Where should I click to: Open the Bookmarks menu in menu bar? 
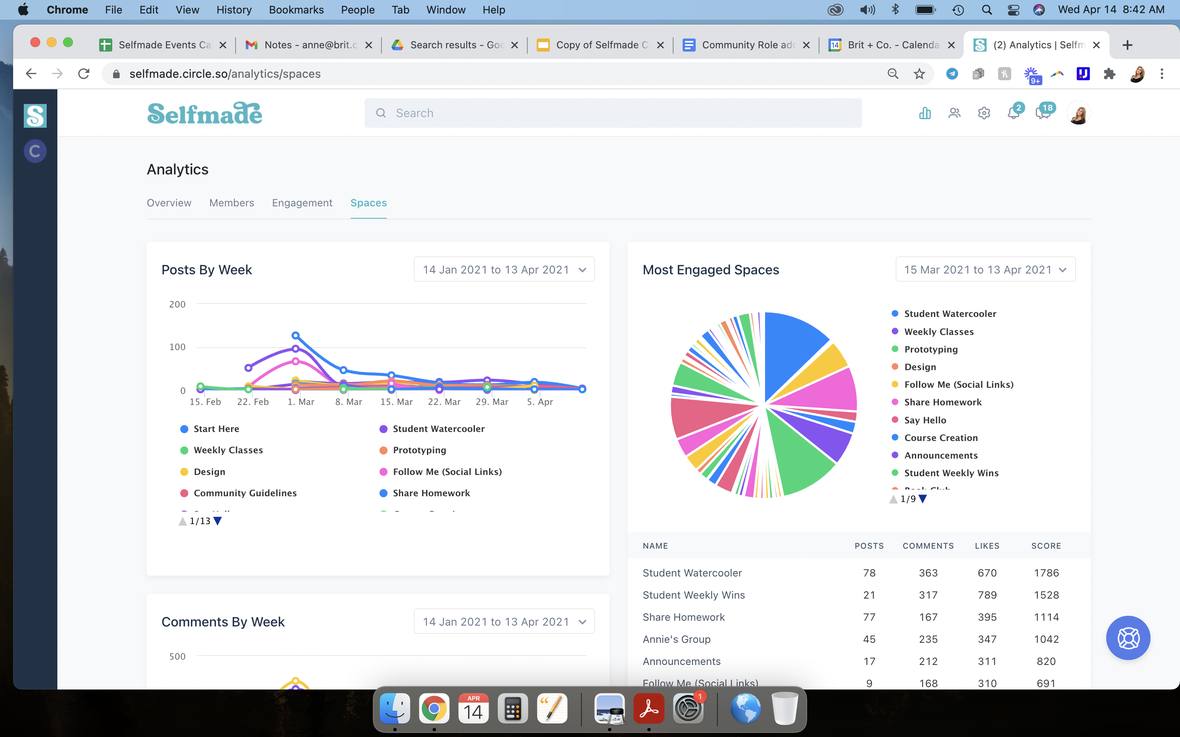[296, 10]
